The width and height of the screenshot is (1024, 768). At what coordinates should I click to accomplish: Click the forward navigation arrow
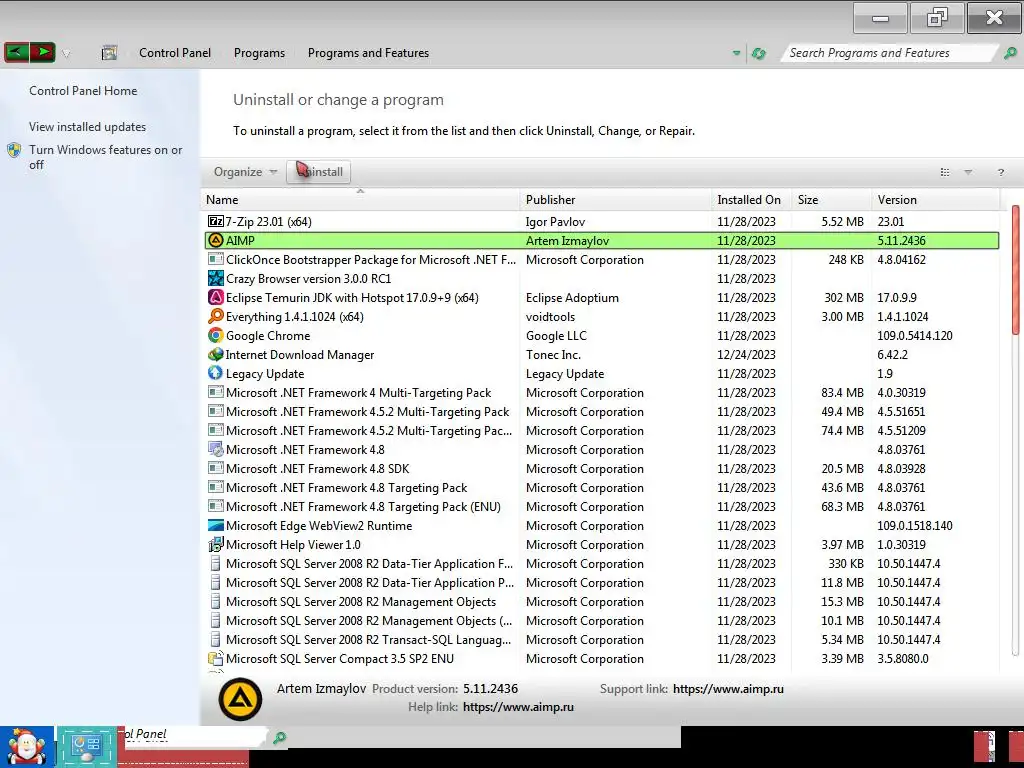pos(42,52)
